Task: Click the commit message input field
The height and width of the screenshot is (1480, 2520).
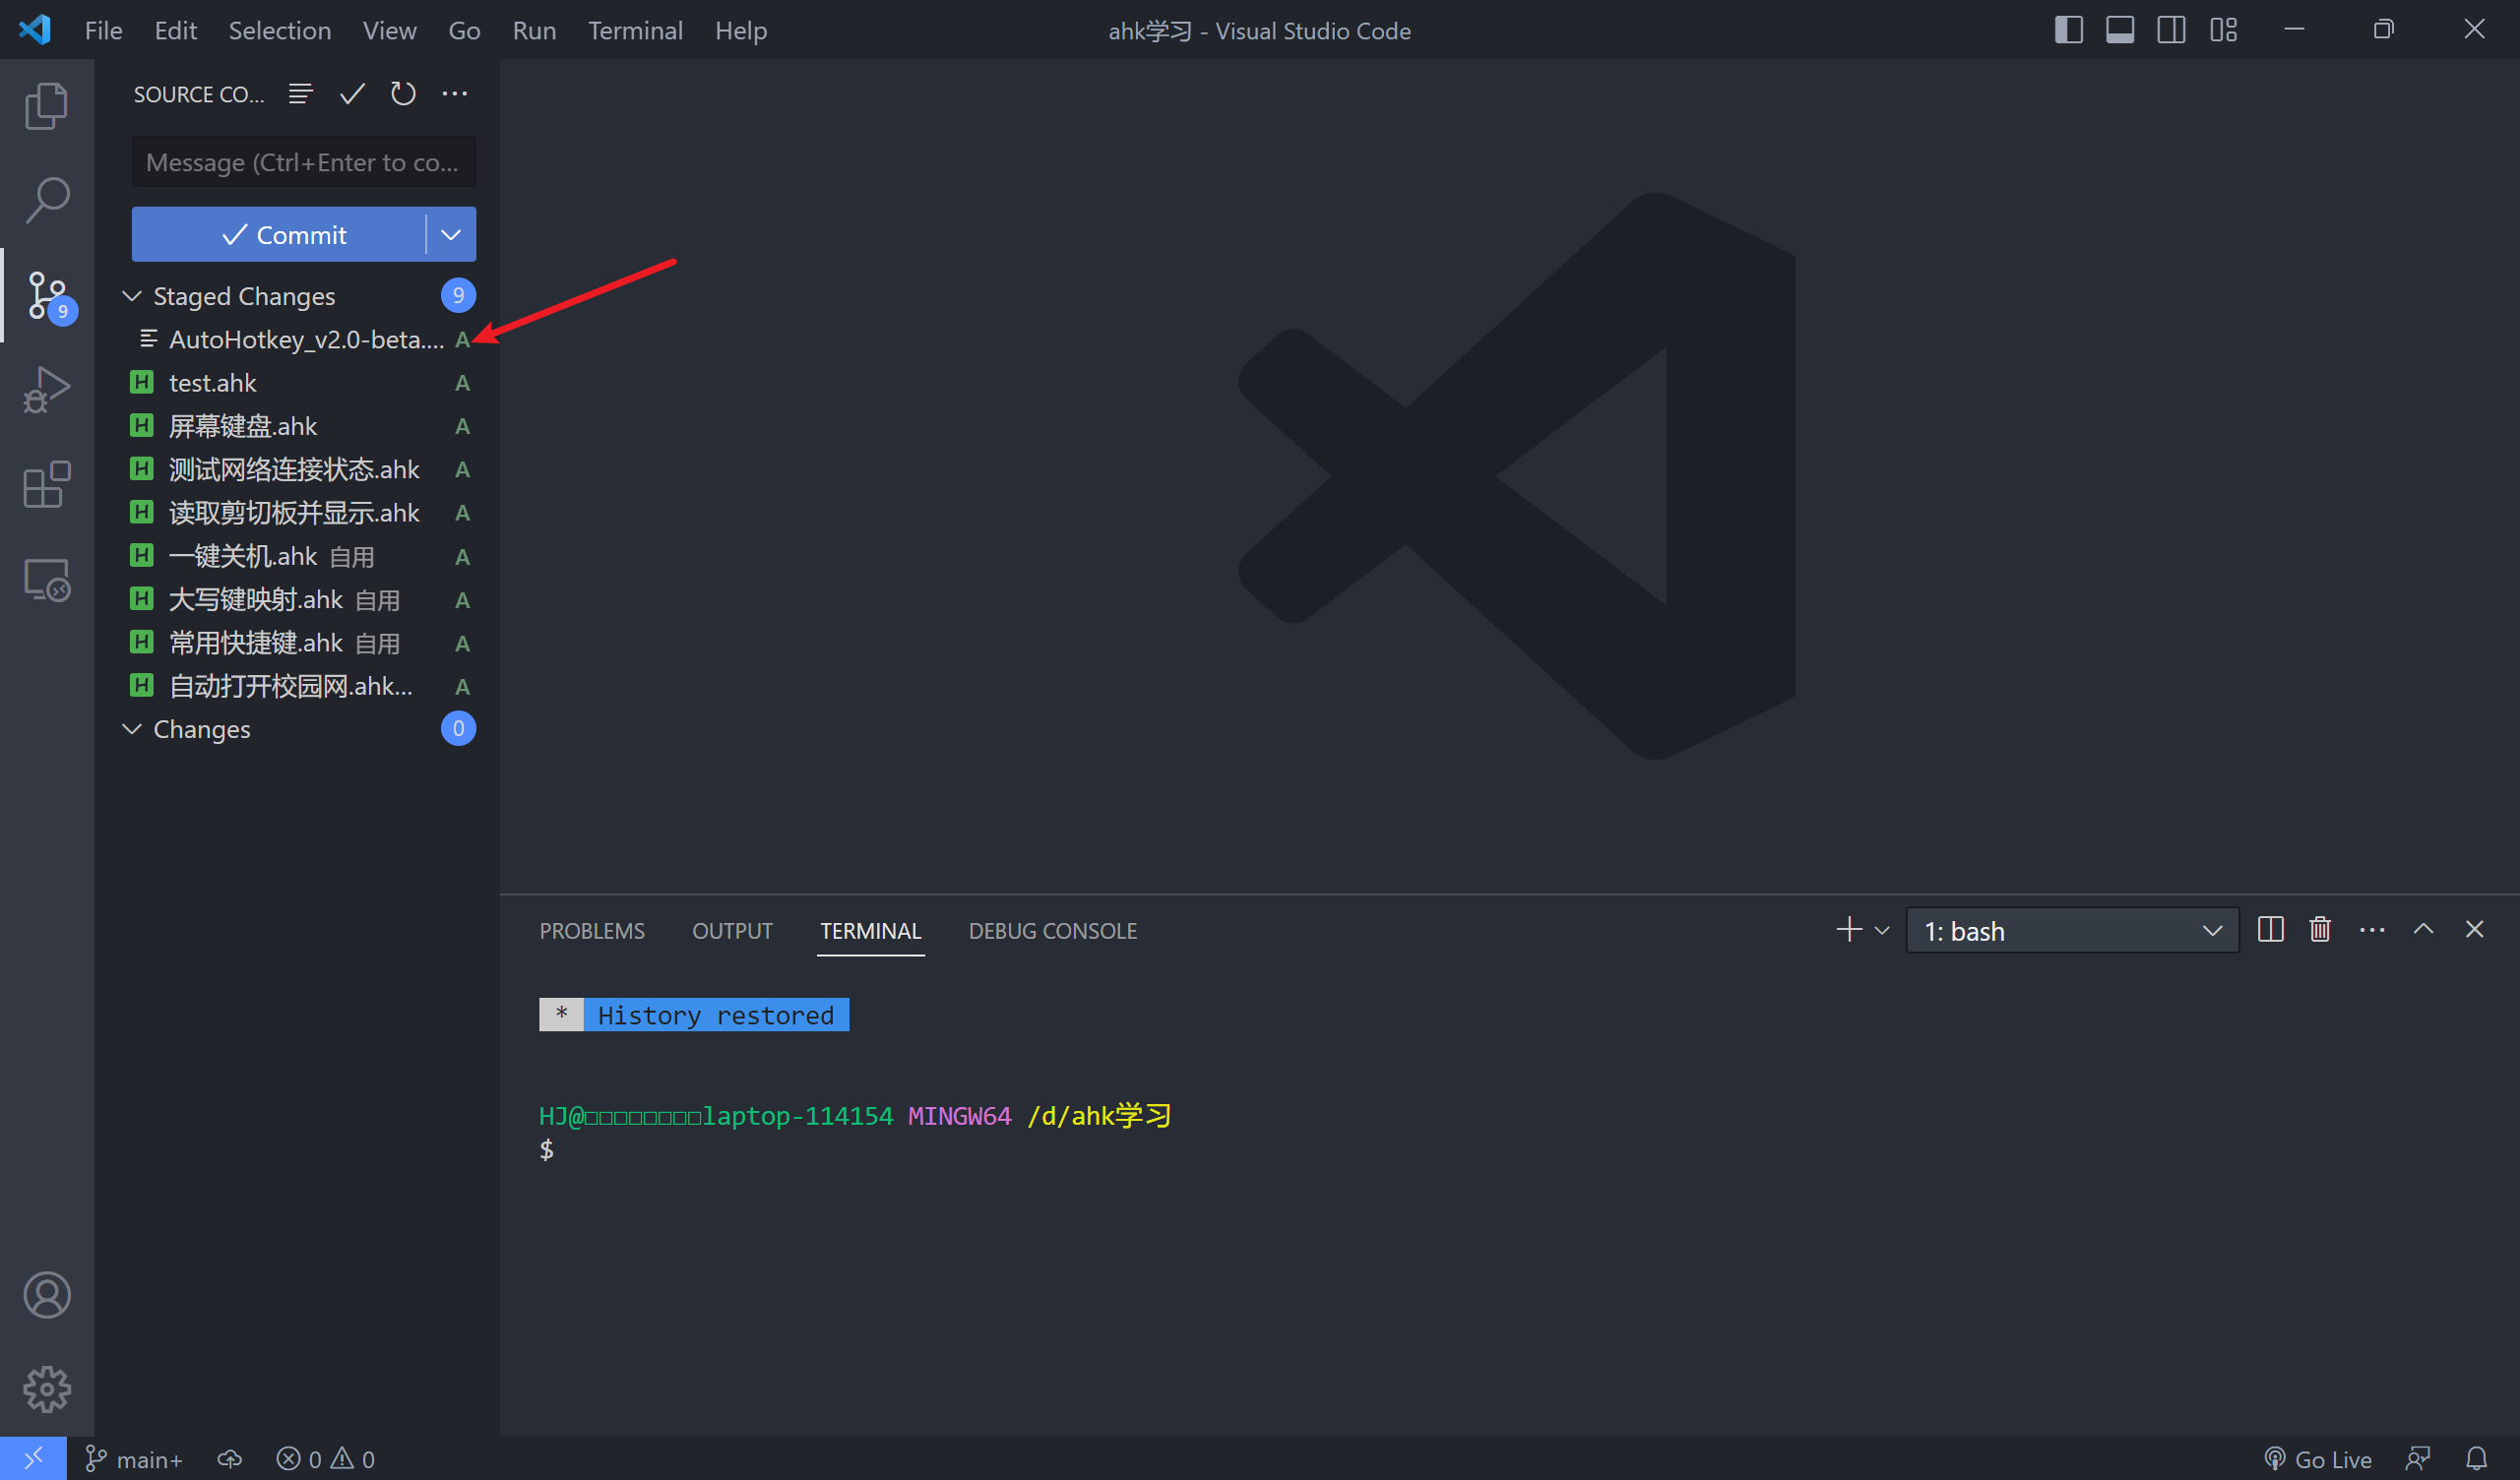Action: click(303, 161)
